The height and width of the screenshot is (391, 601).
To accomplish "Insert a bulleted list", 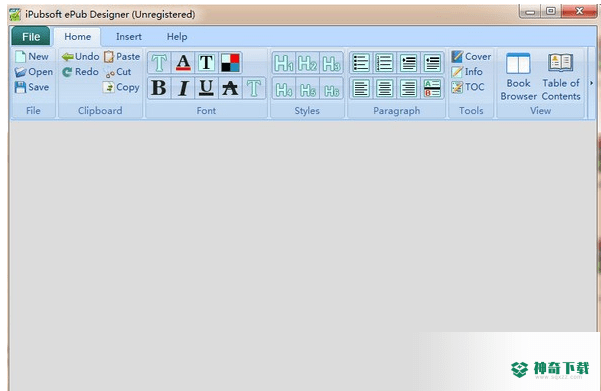I will click(361, 63).
